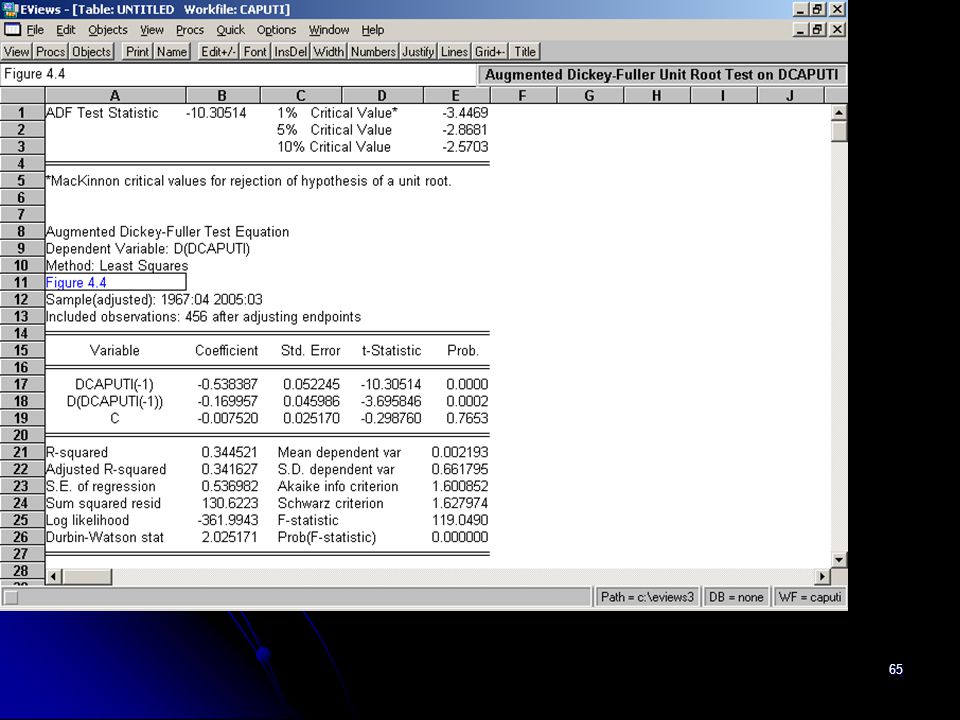
Task: Click the 10% critical value -2.5703
Action: click(x=465, y=147)
